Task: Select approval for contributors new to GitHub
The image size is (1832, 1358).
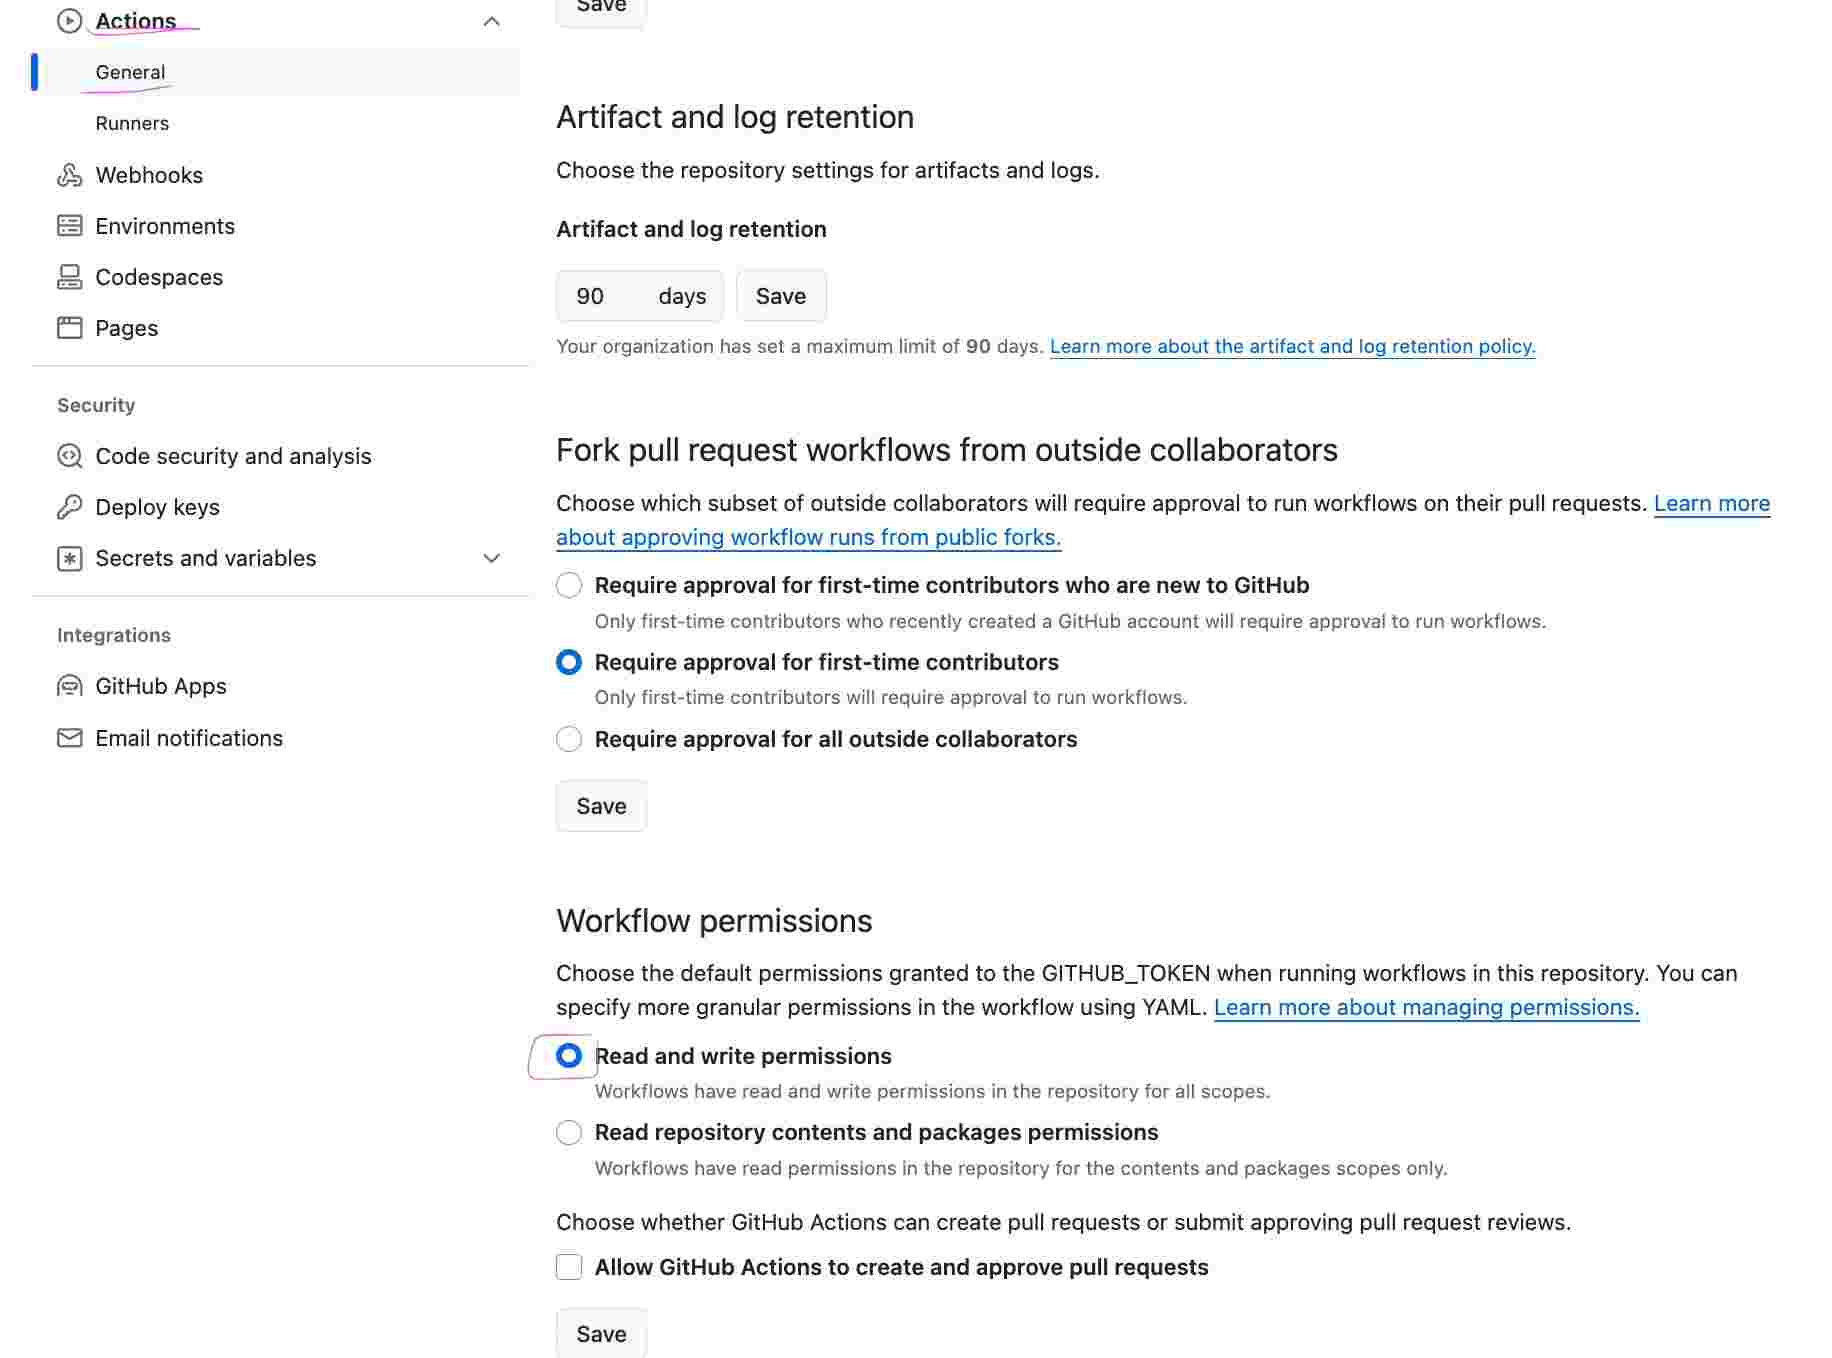Action: [x=568, y=585]
